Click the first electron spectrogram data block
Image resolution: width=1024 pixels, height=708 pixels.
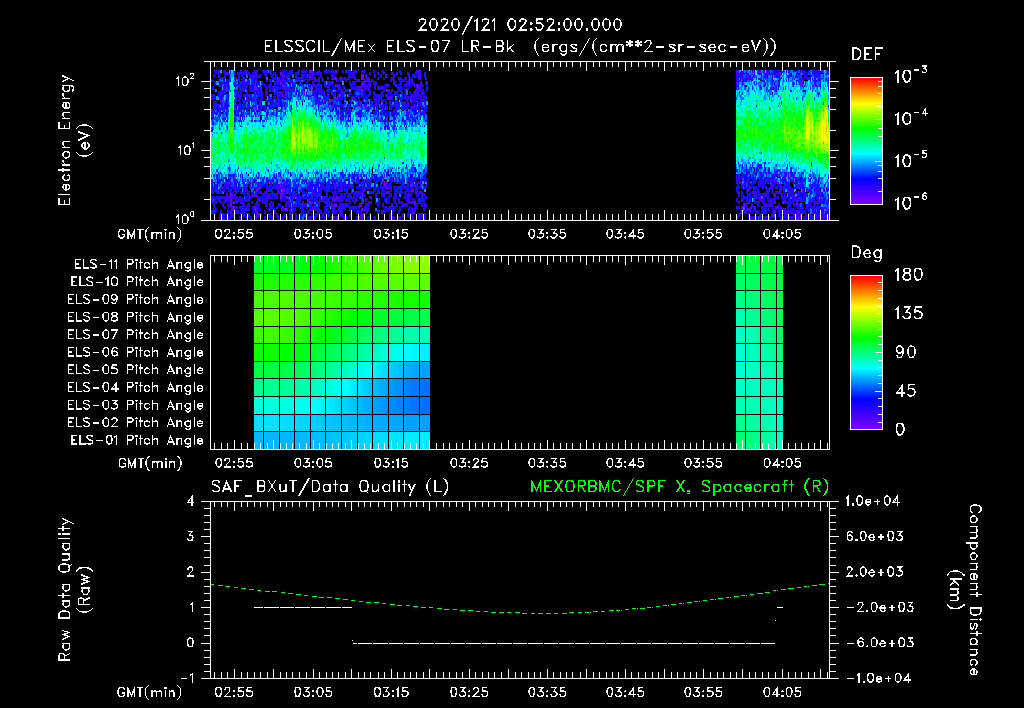(x=319, y=144)
